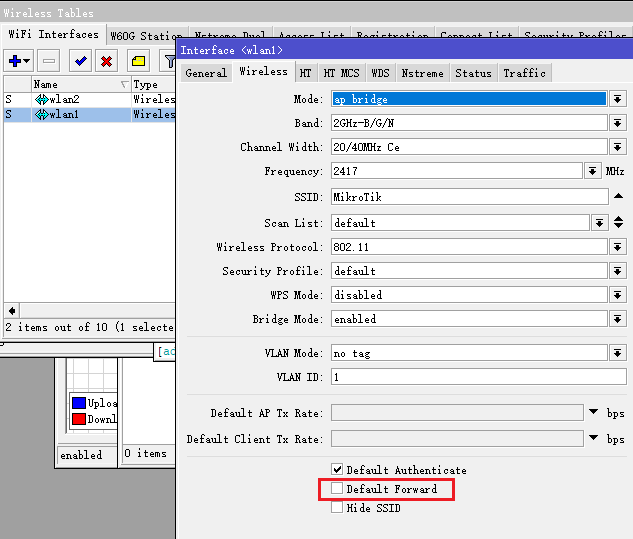The height and width of the screenshot is (539, 633).
Task: Disable interface with red X icon
Action: click(106, 61)
